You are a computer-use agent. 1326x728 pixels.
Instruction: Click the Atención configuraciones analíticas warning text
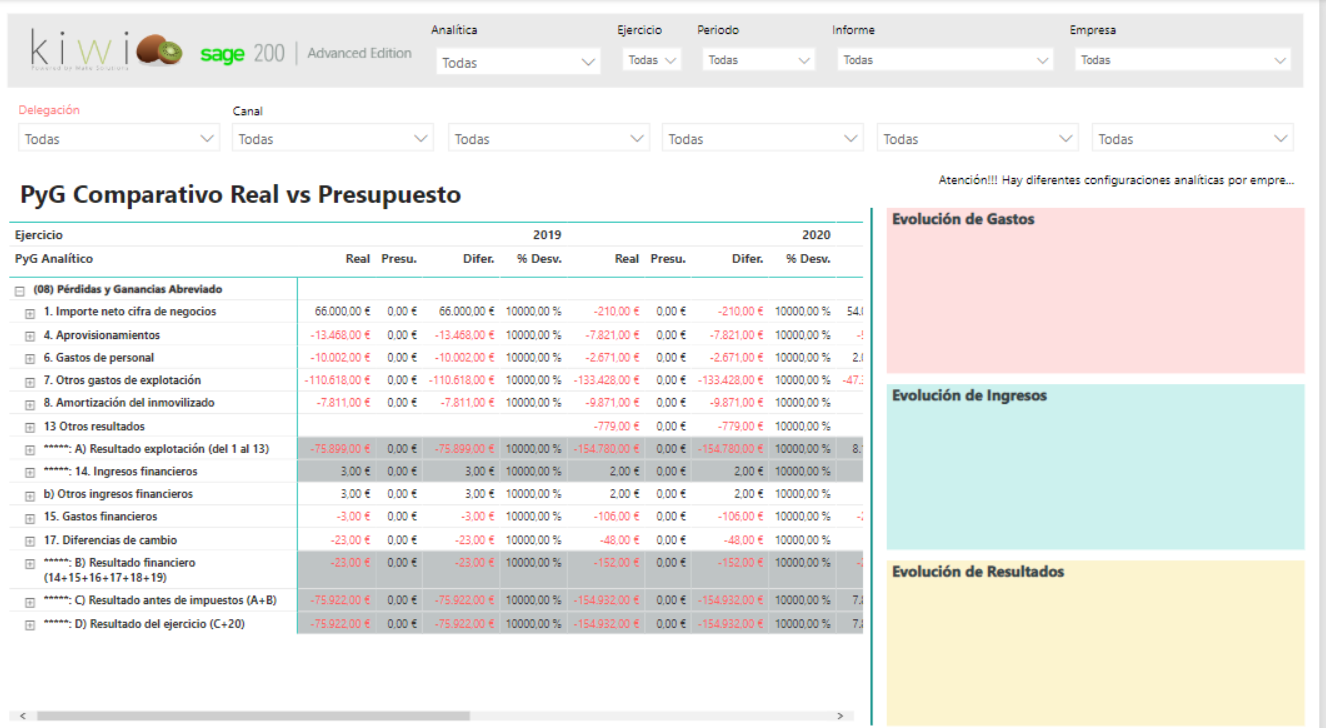click(x=1116, y=181)
